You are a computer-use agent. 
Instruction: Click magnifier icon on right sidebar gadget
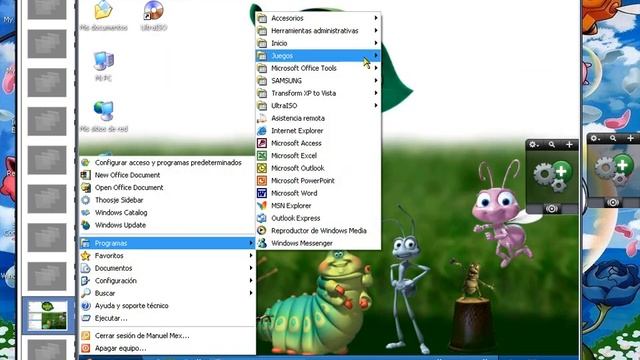613,138
